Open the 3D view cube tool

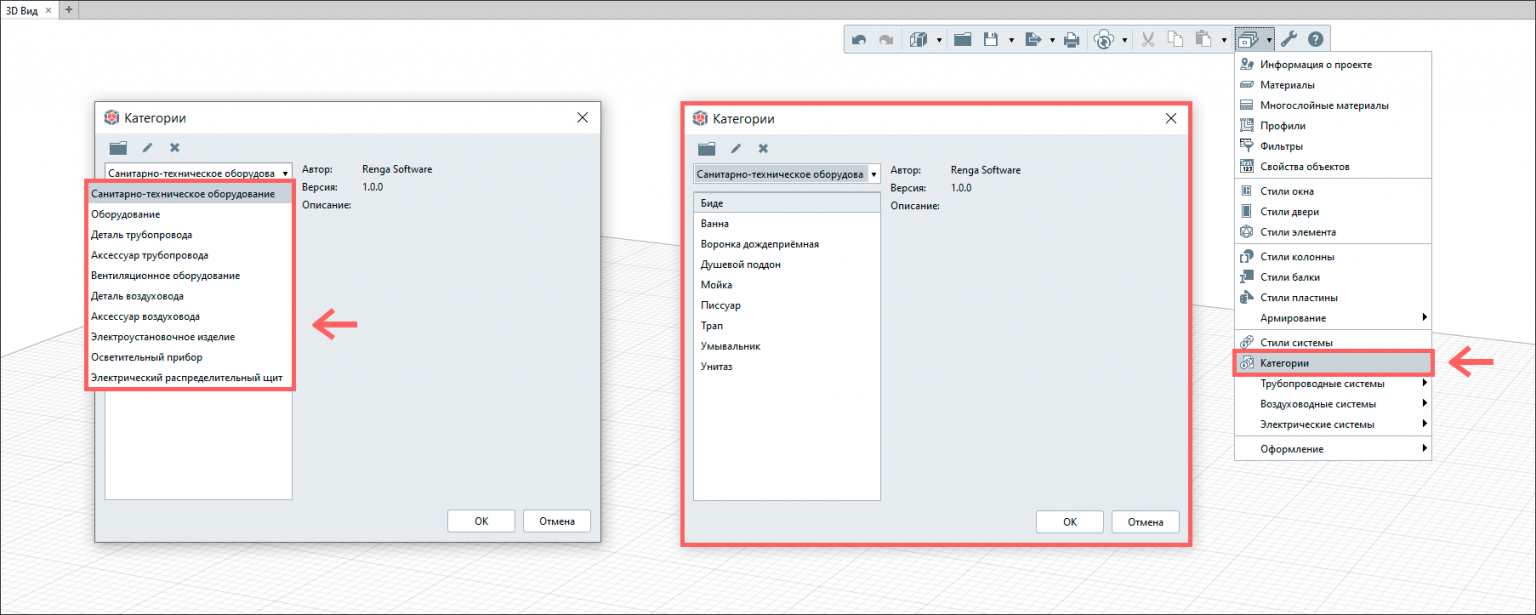point(918,40)
